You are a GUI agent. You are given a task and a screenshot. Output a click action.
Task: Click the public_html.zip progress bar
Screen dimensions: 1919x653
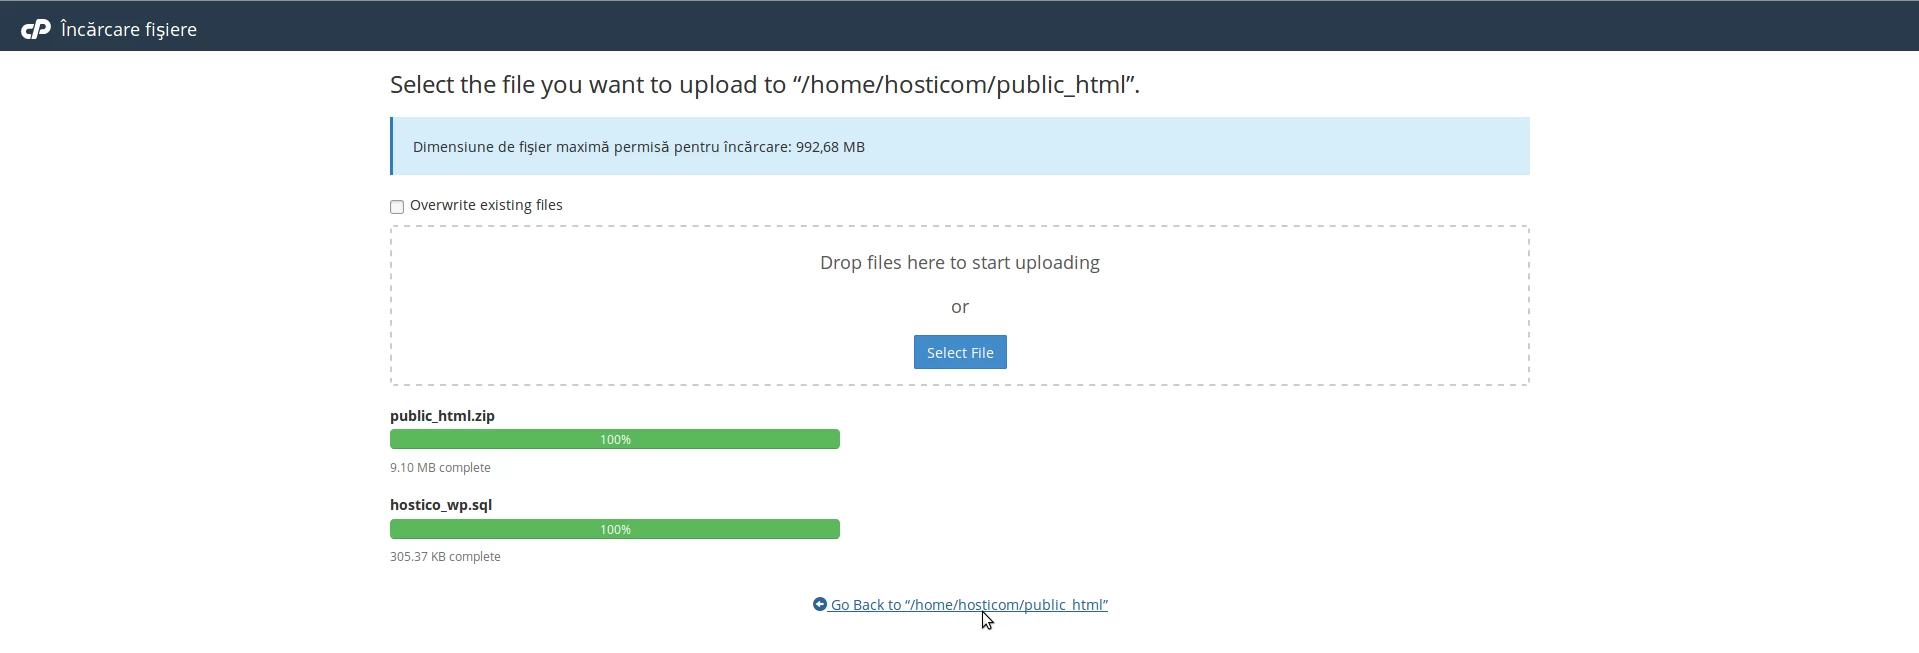pos(615,440)
